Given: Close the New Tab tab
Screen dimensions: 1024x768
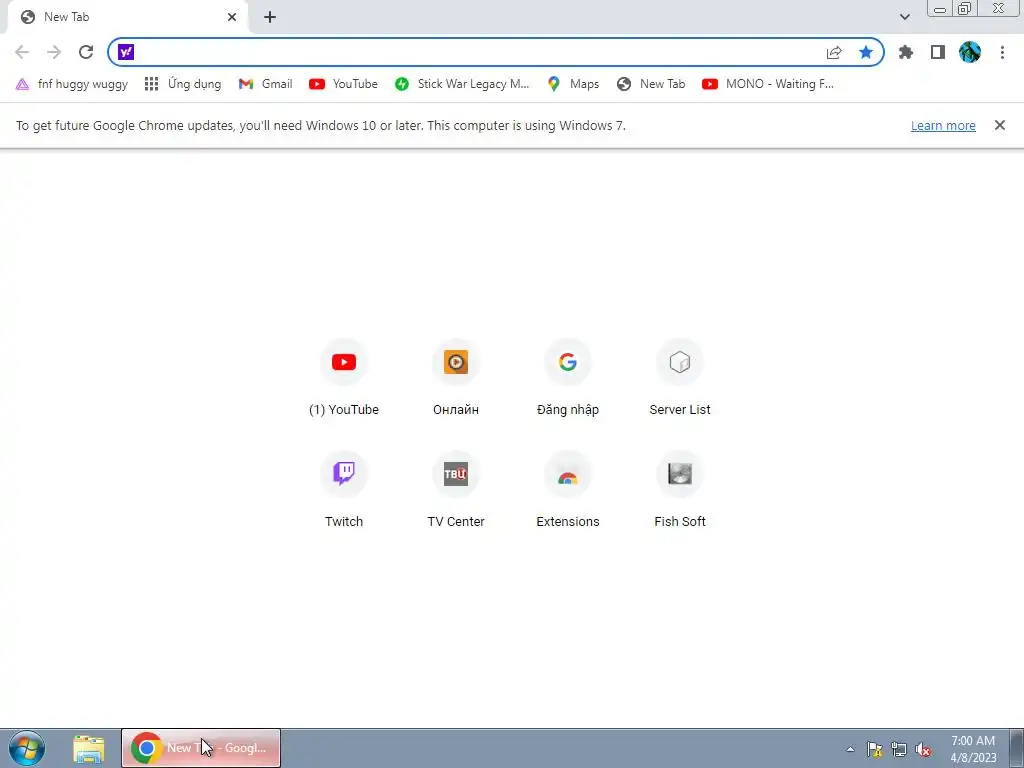Looking at the screenshot, I should (232, 17).
